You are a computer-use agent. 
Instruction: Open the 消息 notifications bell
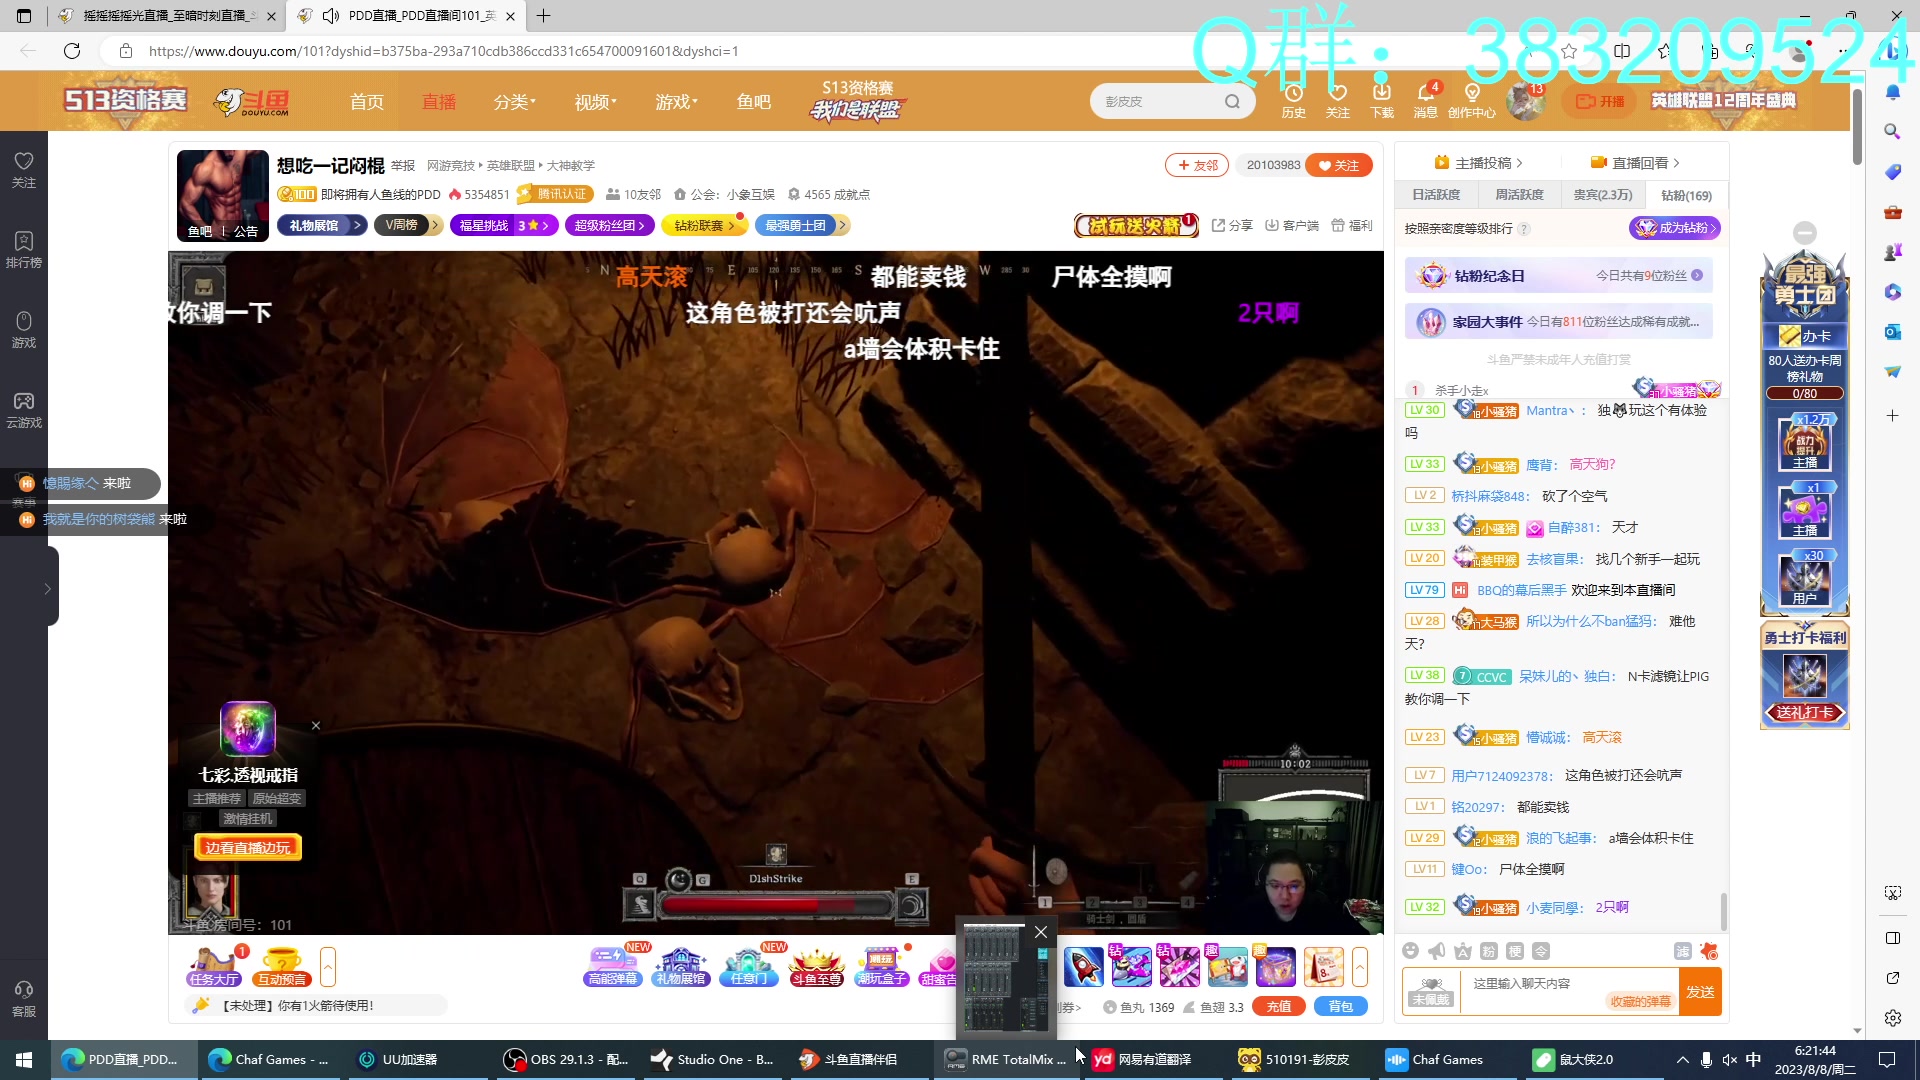coord(1426,101)
